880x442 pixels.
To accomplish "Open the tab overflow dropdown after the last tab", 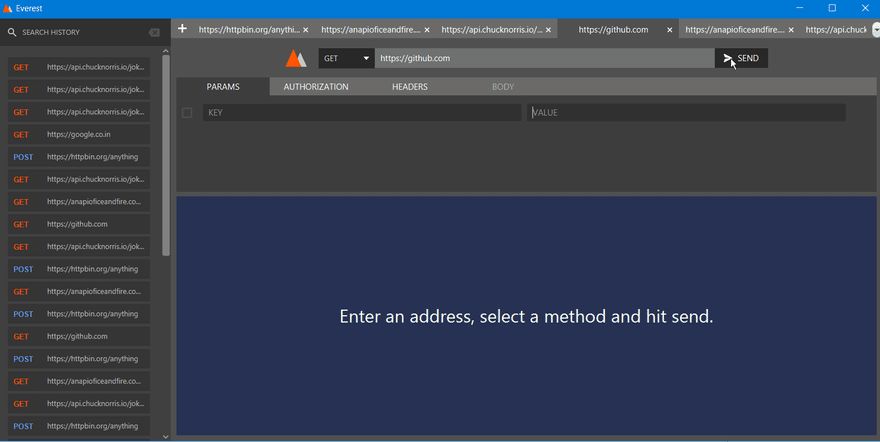I will [x=876, y=30].
